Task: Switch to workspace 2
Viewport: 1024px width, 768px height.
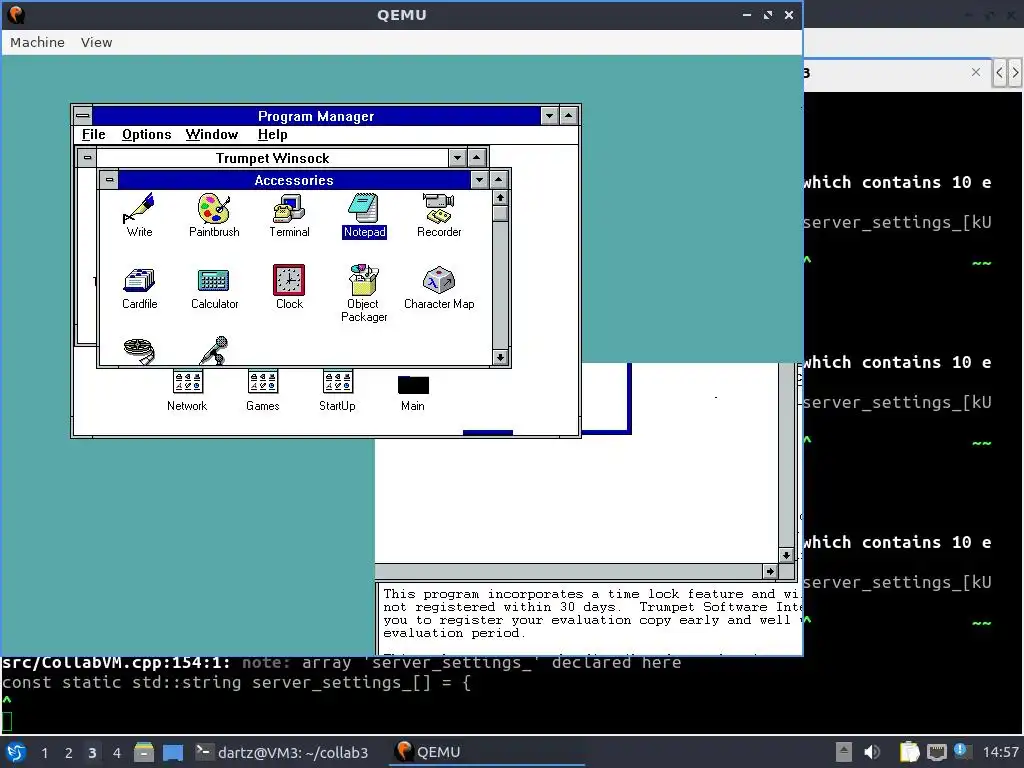Action: pyautogui.click(x=69, y=753)
